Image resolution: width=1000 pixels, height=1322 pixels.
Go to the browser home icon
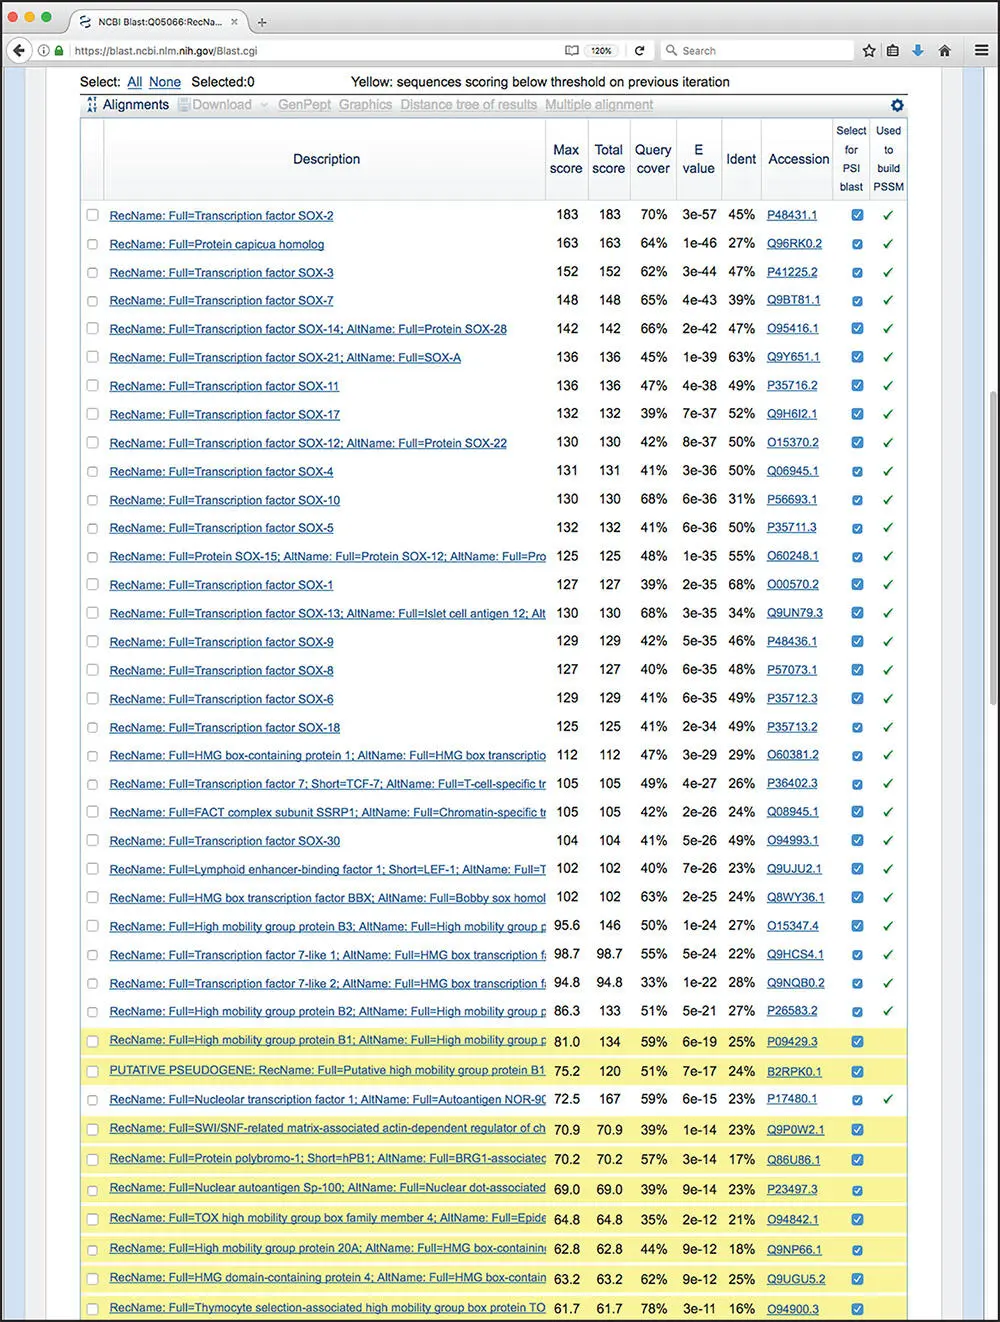[x=944, y=50]
